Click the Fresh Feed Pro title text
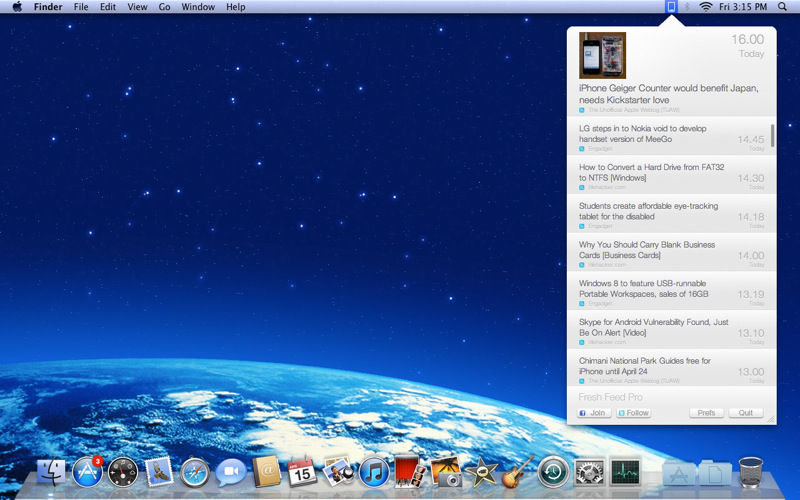The height and width of the screenshot is (500, 800). [x=610, y=397]
